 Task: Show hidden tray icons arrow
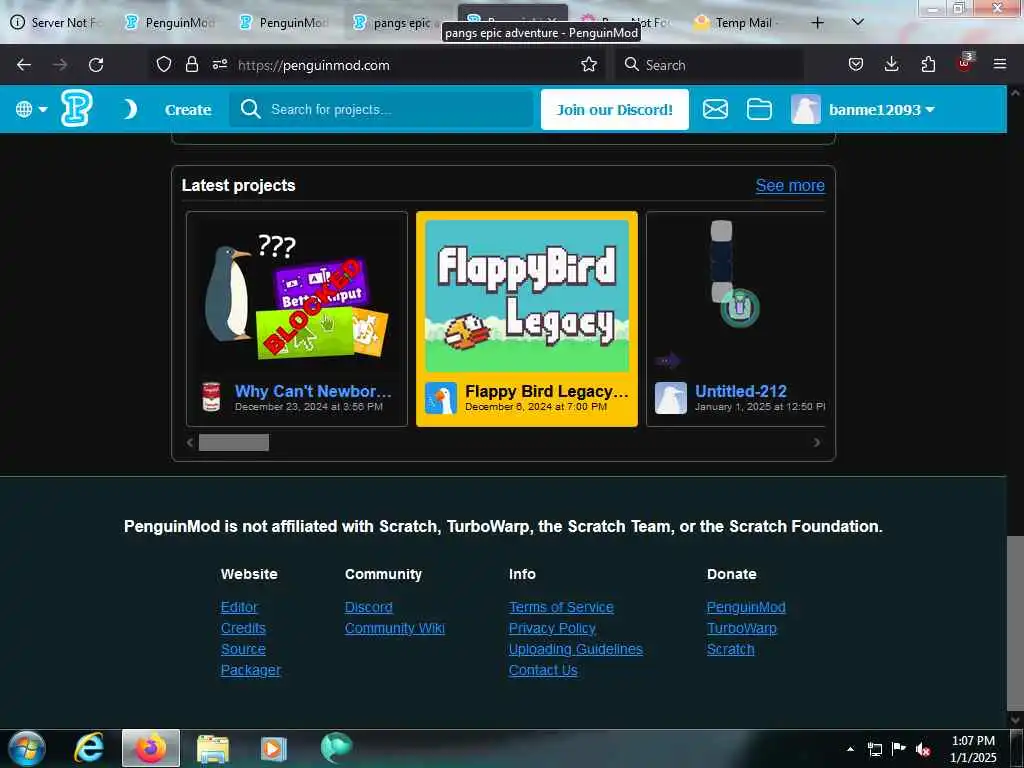[x=850, y=749]
